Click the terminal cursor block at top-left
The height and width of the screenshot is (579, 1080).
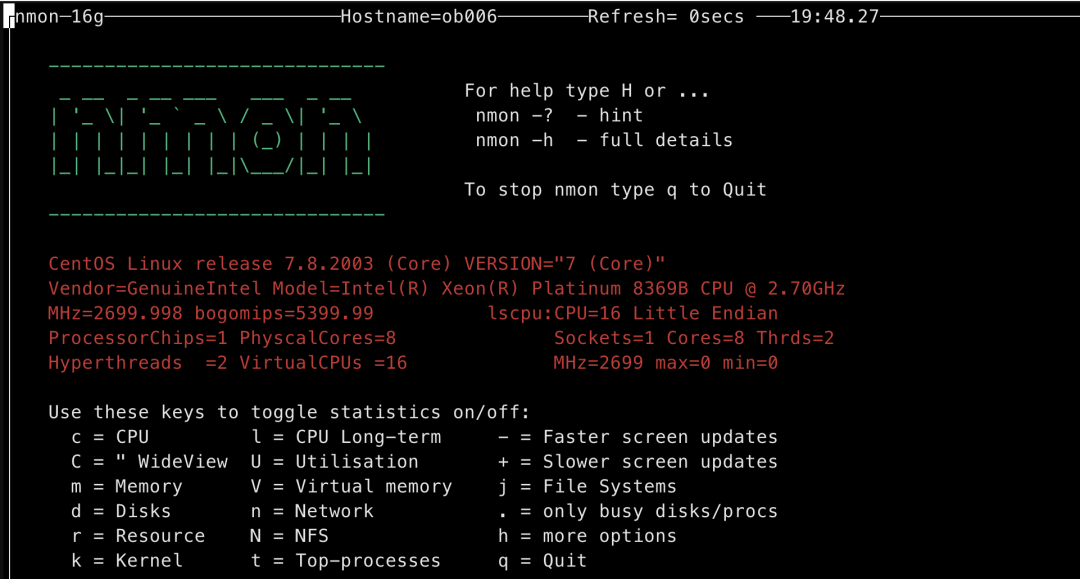(x=9, y=16)
